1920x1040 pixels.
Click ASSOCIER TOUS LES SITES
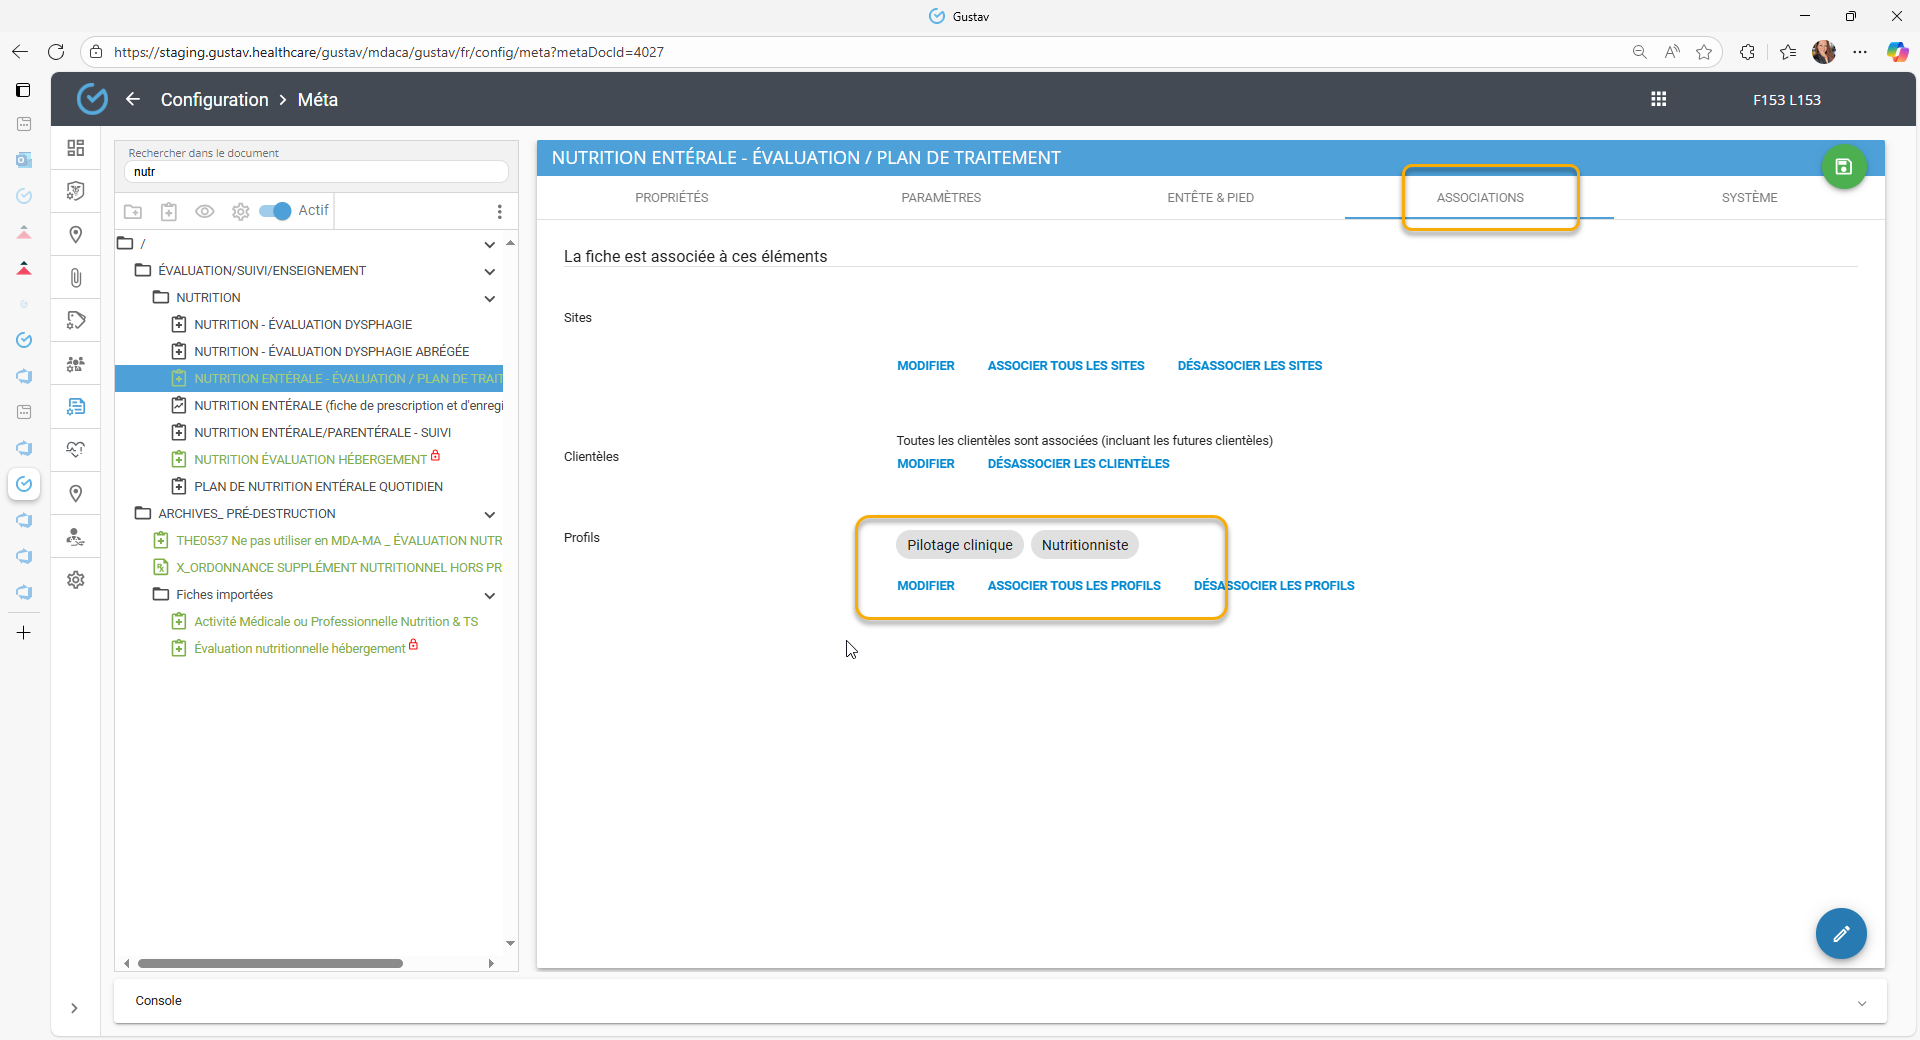1065,366
